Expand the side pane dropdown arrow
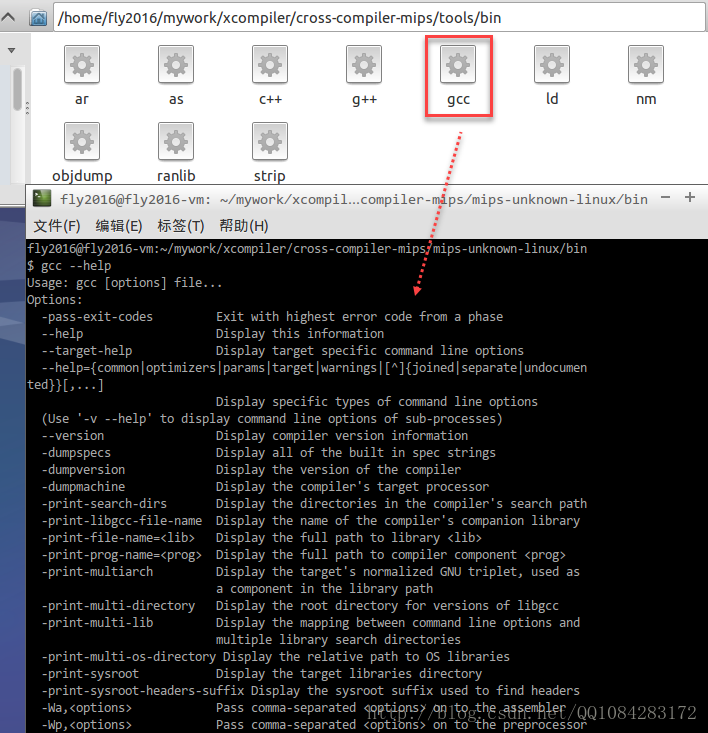The image size is (708, 733). [x=12, y=50]
